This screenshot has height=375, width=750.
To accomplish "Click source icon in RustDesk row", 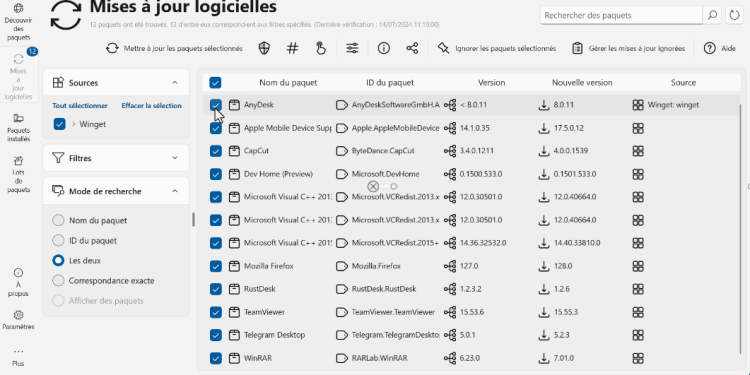I will pos(638,289).
